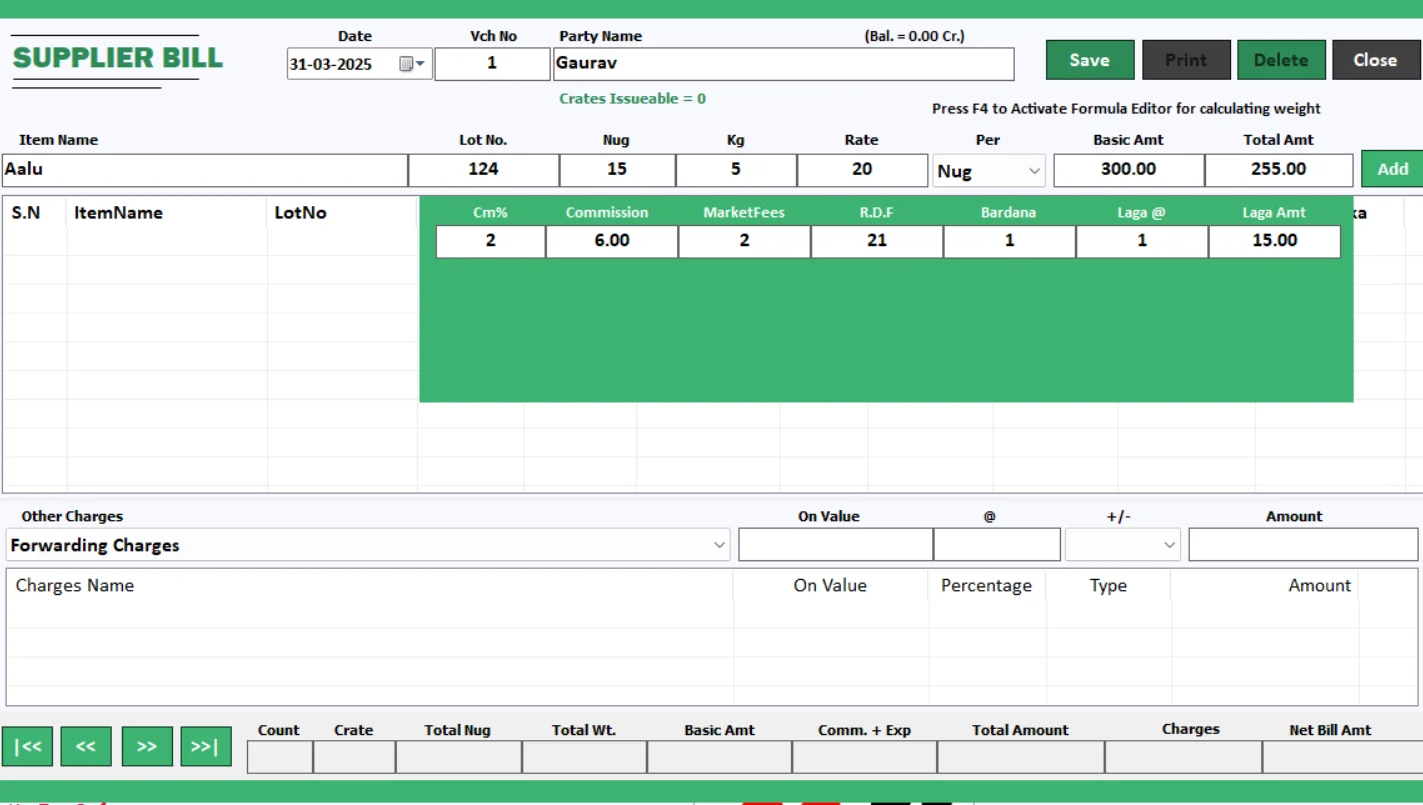Click the Nug quantity field
The width and height of the screenshot is (1423, 805).
617,170
